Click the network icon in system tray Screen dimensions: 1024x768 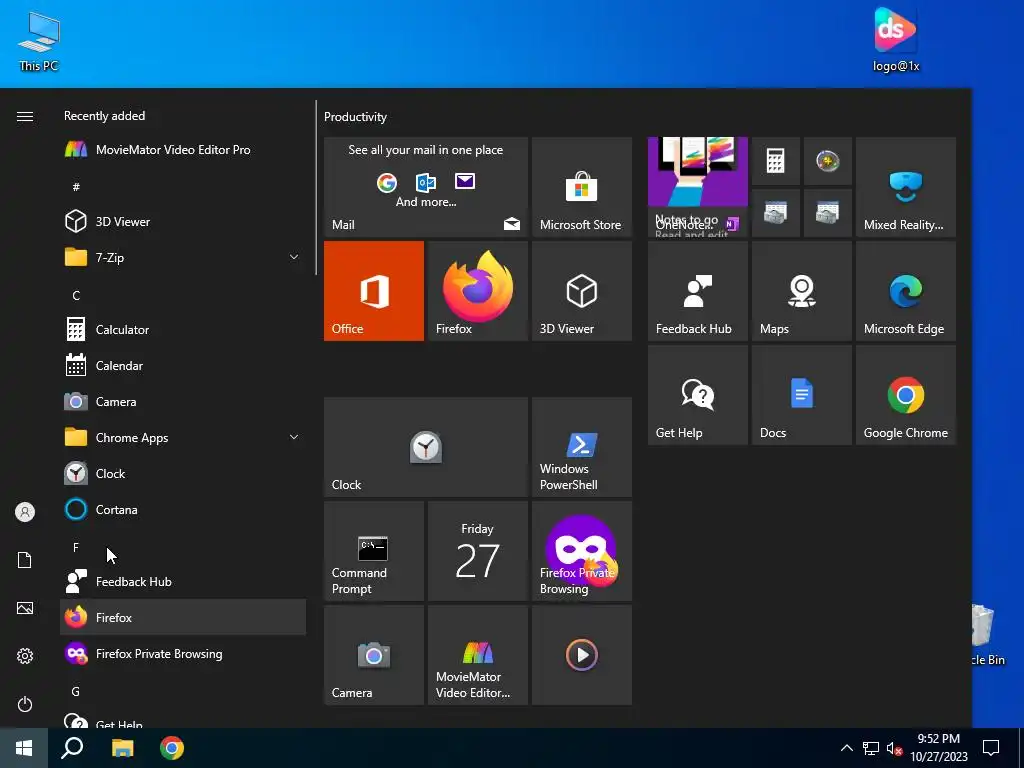871,748
